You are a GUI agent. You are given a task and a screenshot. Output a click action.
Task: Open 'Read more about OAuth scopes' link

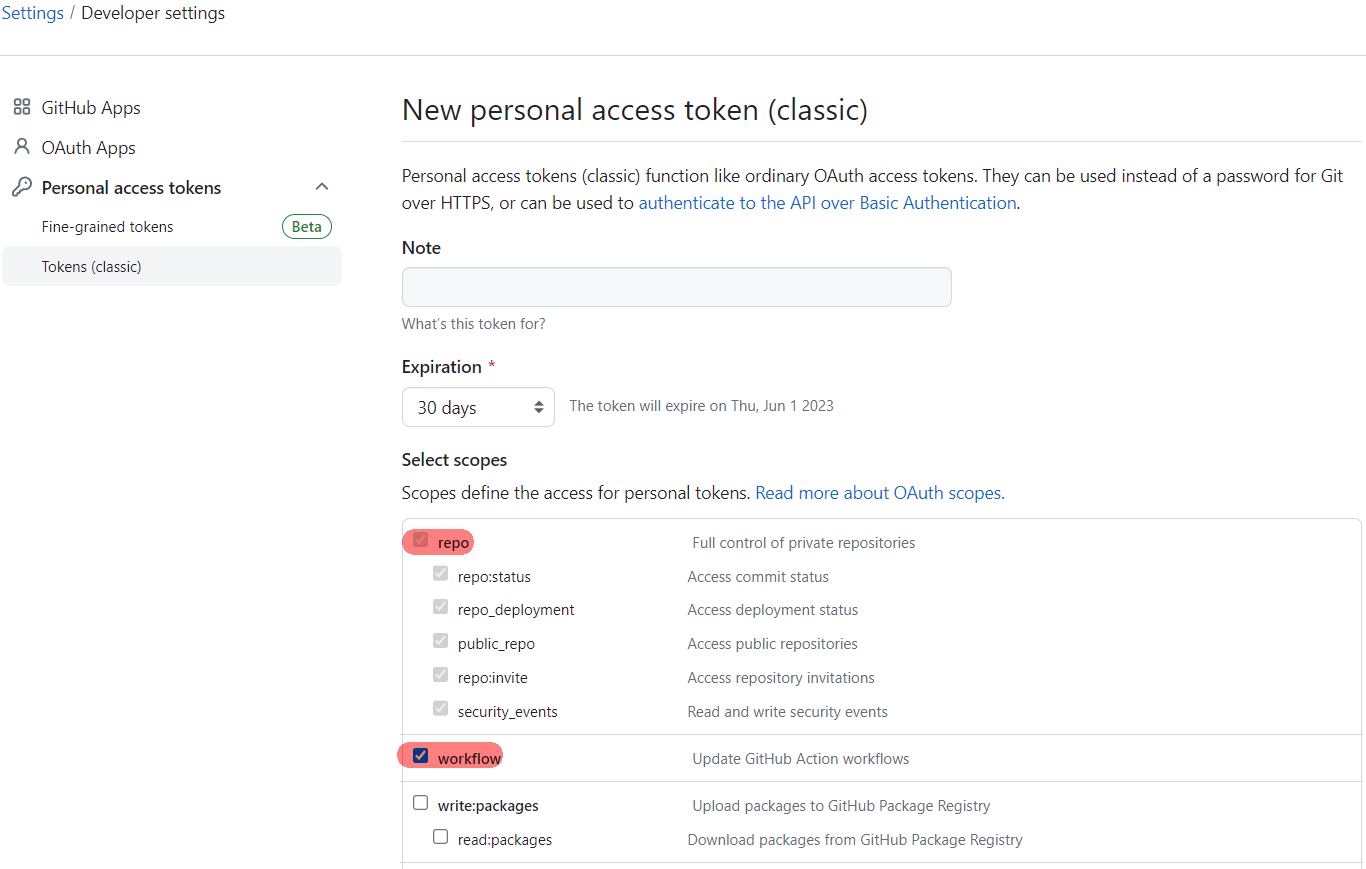[880, 493]
